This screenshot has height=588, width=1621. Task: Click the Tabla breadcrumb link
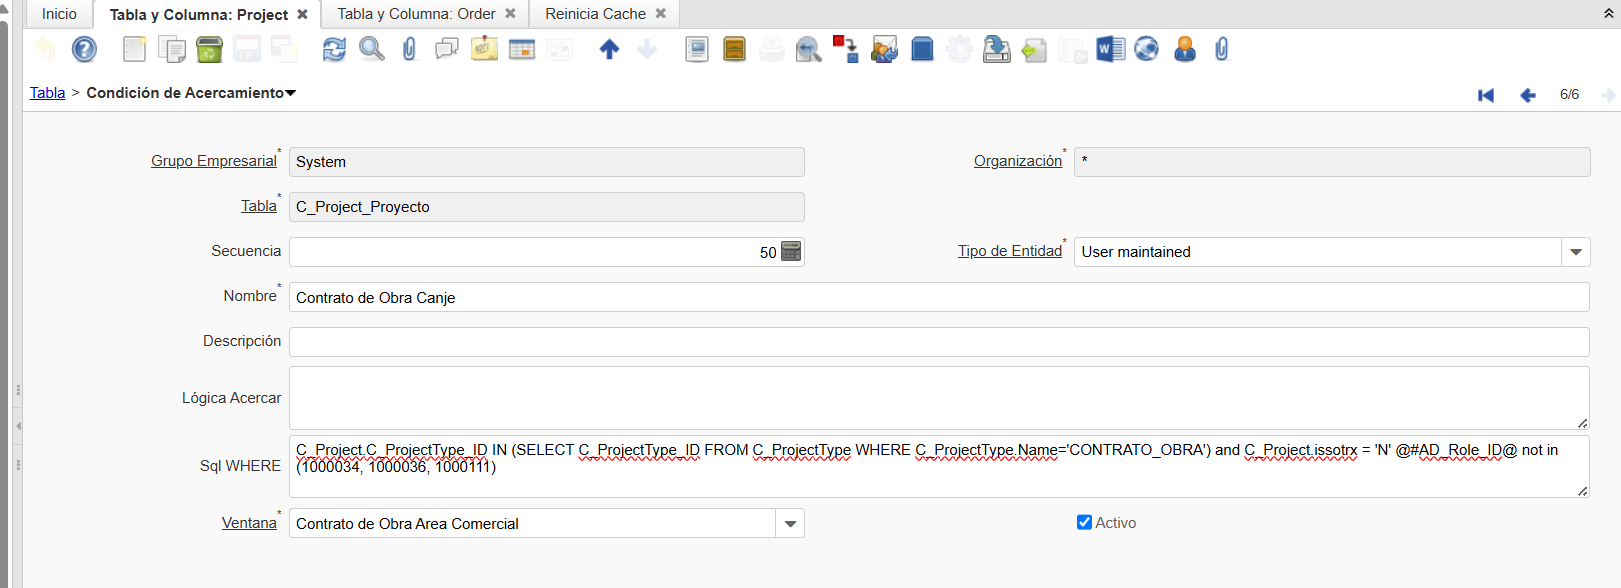[x=47, y=93]
